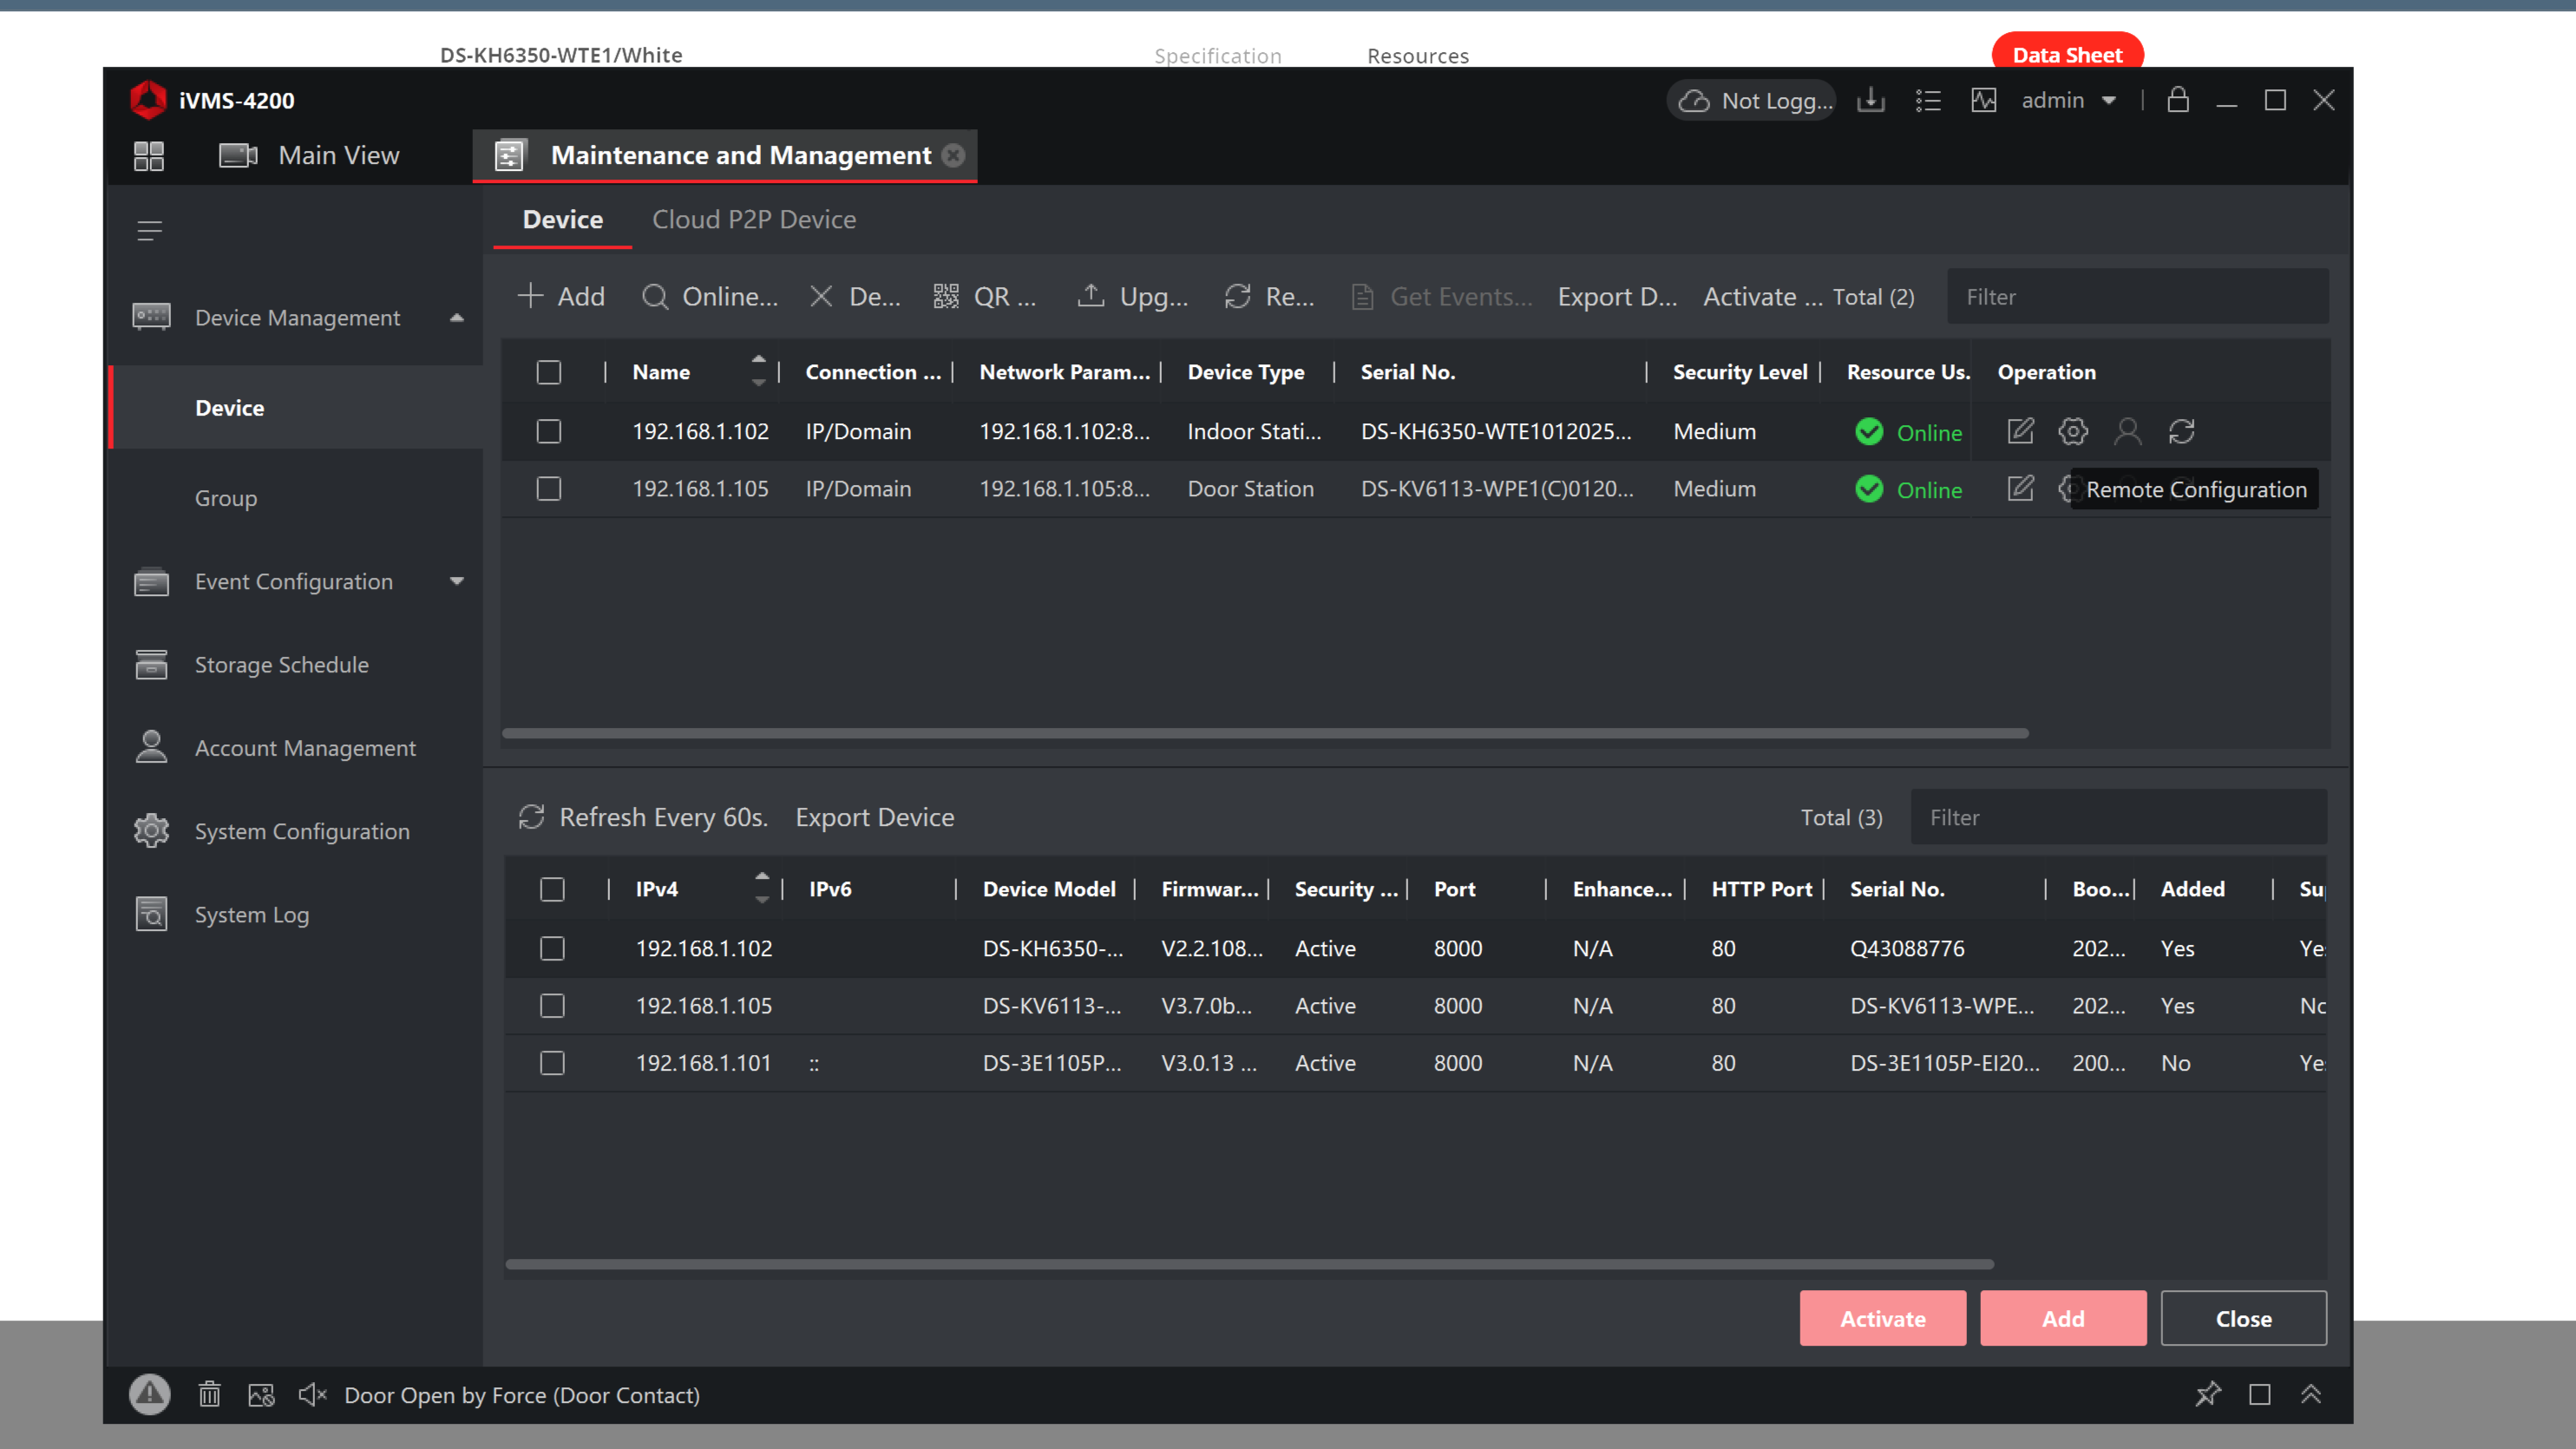Click the Refresh toolbar button in device list

click(x=1269, y=297)
